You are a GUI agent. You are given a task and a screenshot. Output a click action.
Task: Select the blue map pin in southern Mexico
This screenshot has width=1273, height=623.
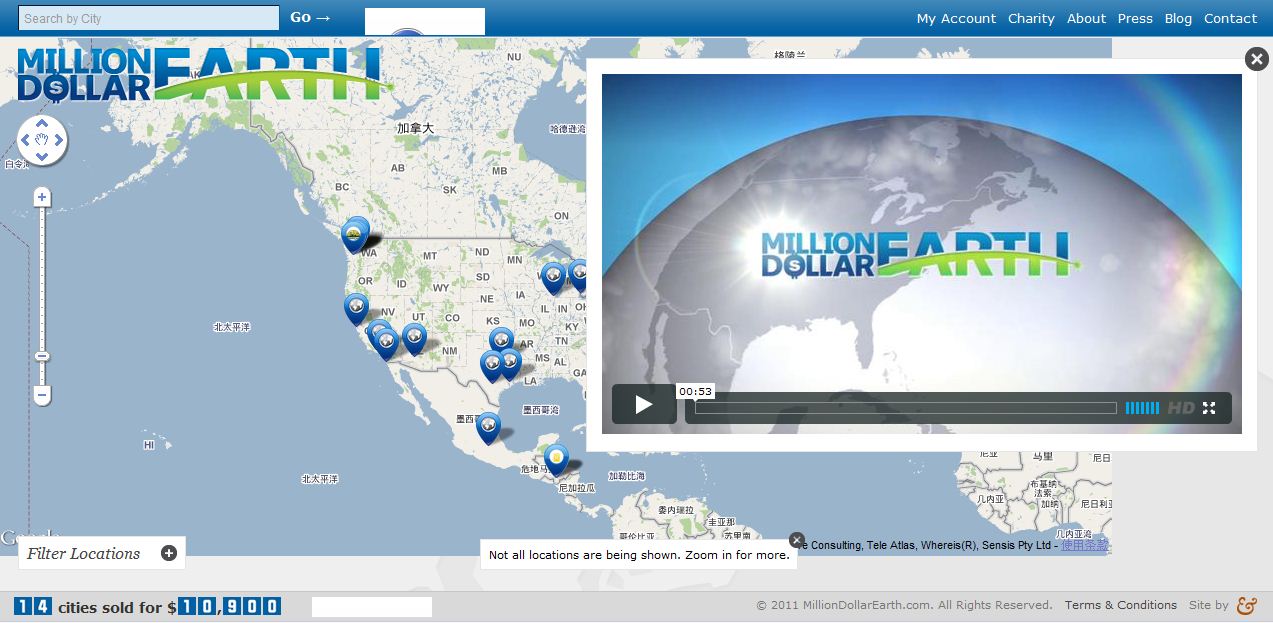[x=487, y=428]
